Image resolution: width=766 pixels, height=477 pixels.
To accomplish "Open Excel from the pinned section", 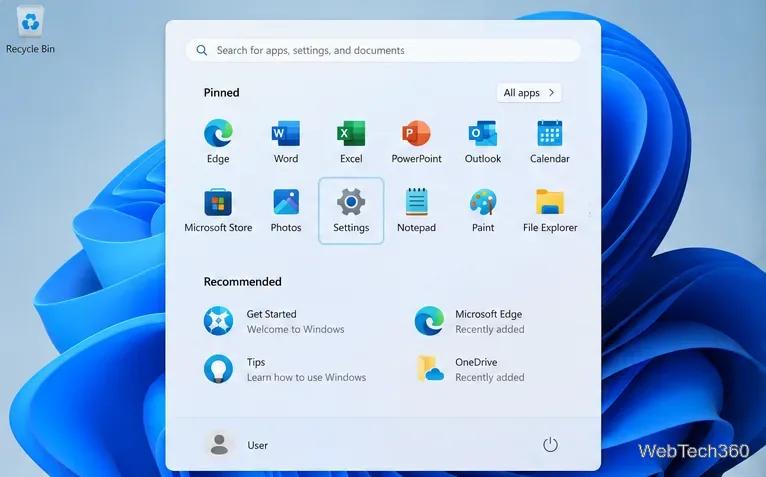I will click(351, 141).
